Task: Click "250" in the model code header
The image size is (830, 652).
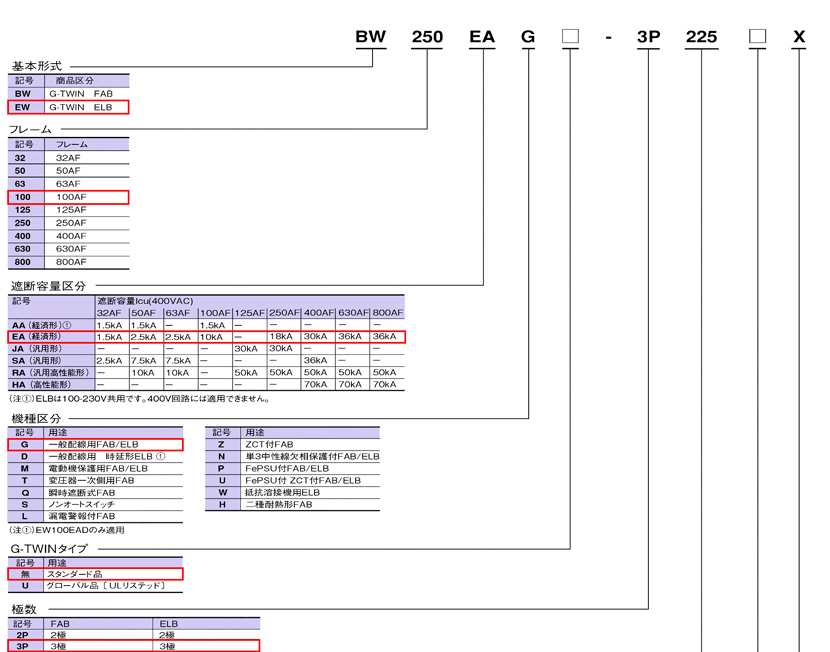Action: pyautogui.click(x=427, y=37)
